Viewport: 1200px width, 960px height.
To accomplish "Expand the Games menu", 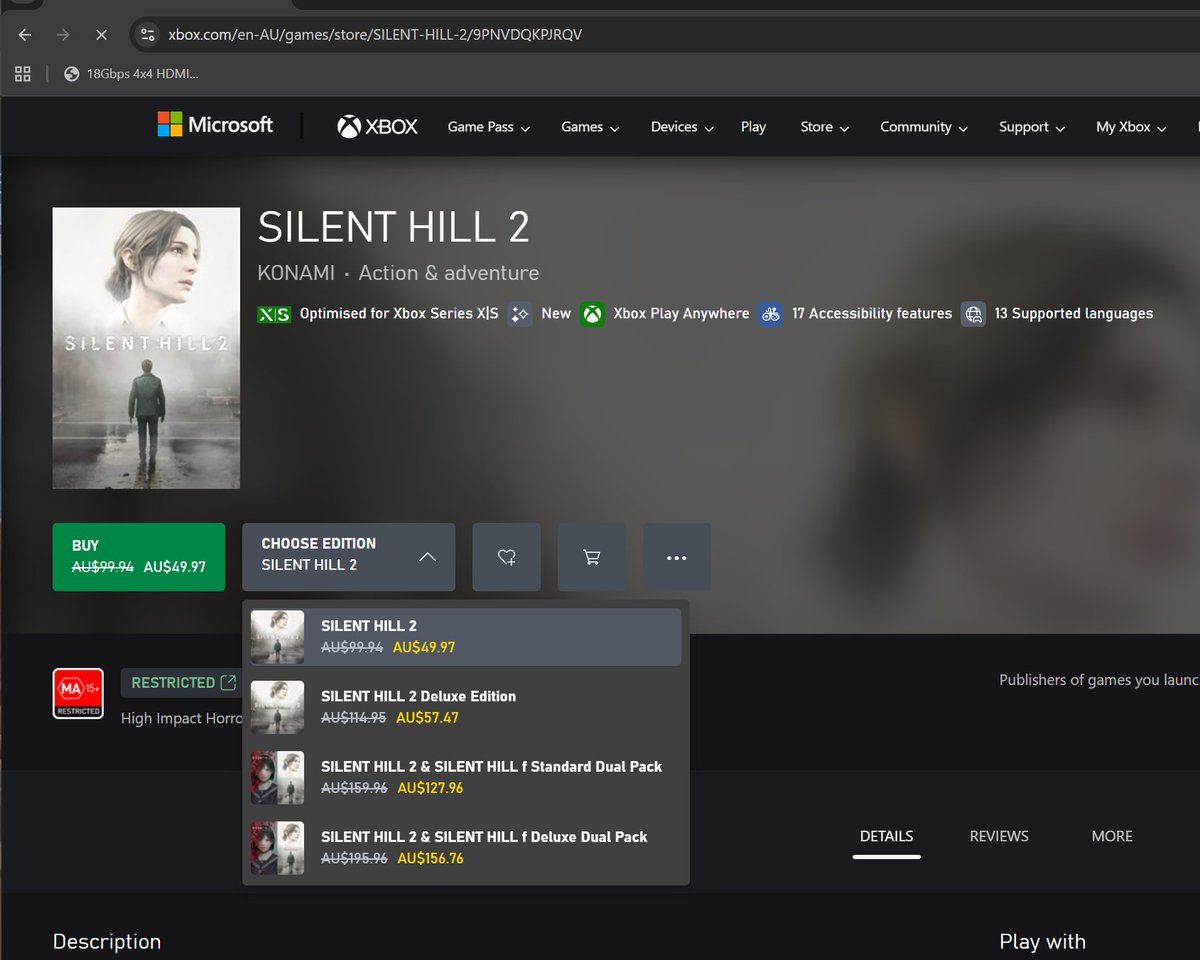I will tap(590, 127).
